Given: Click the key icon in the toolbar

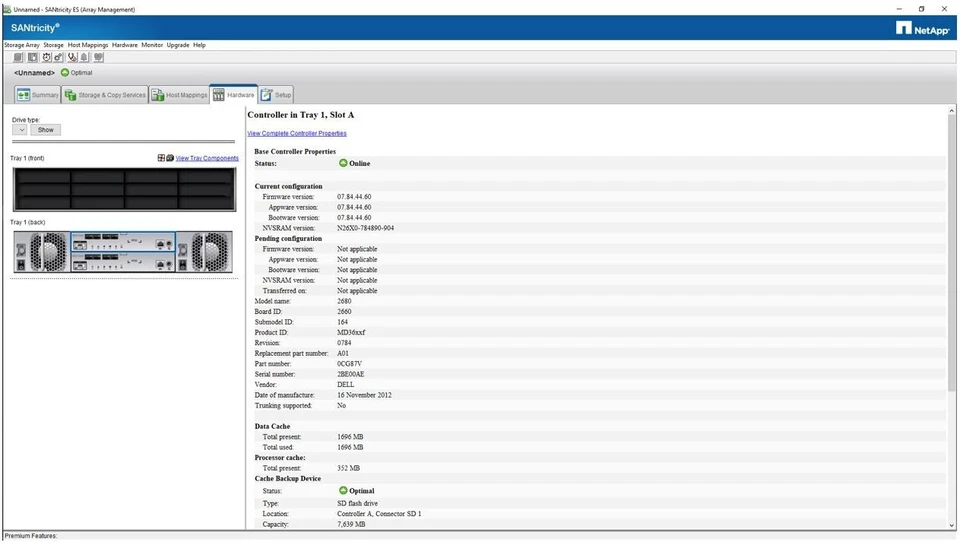Looking at the screenshot, I should point(58,57).
